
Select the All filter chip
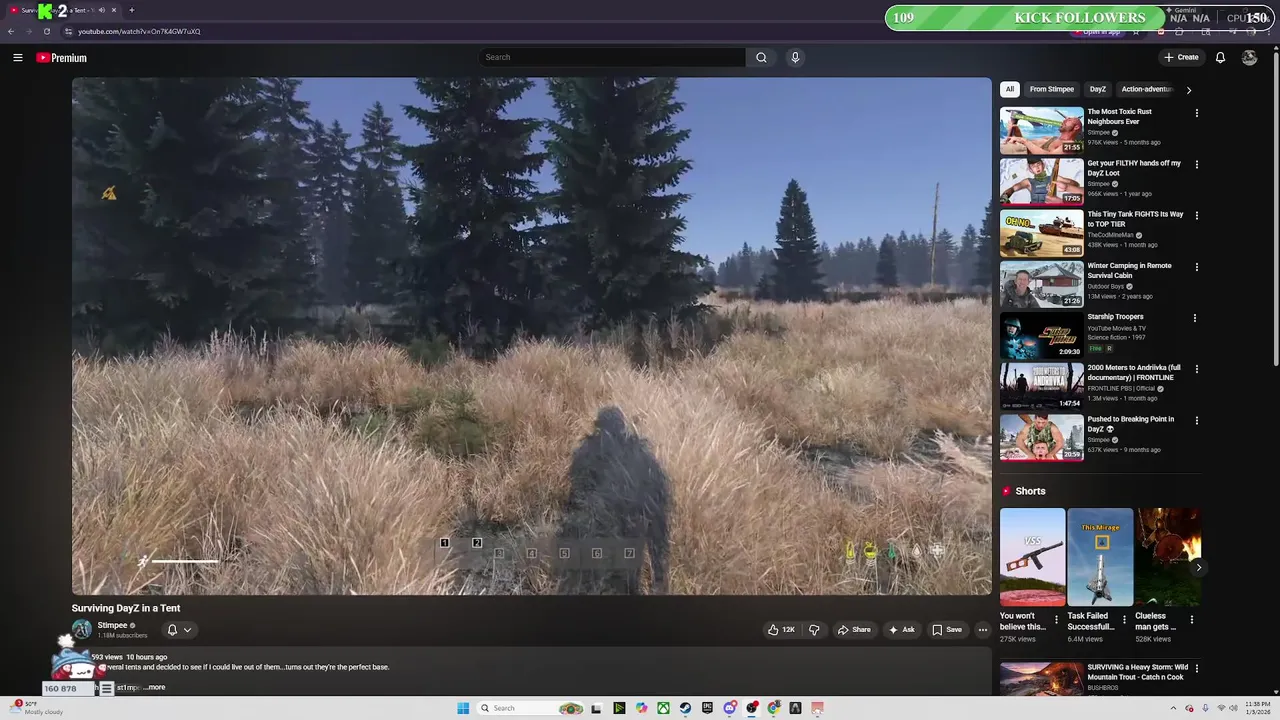[x=1010, y=89]
